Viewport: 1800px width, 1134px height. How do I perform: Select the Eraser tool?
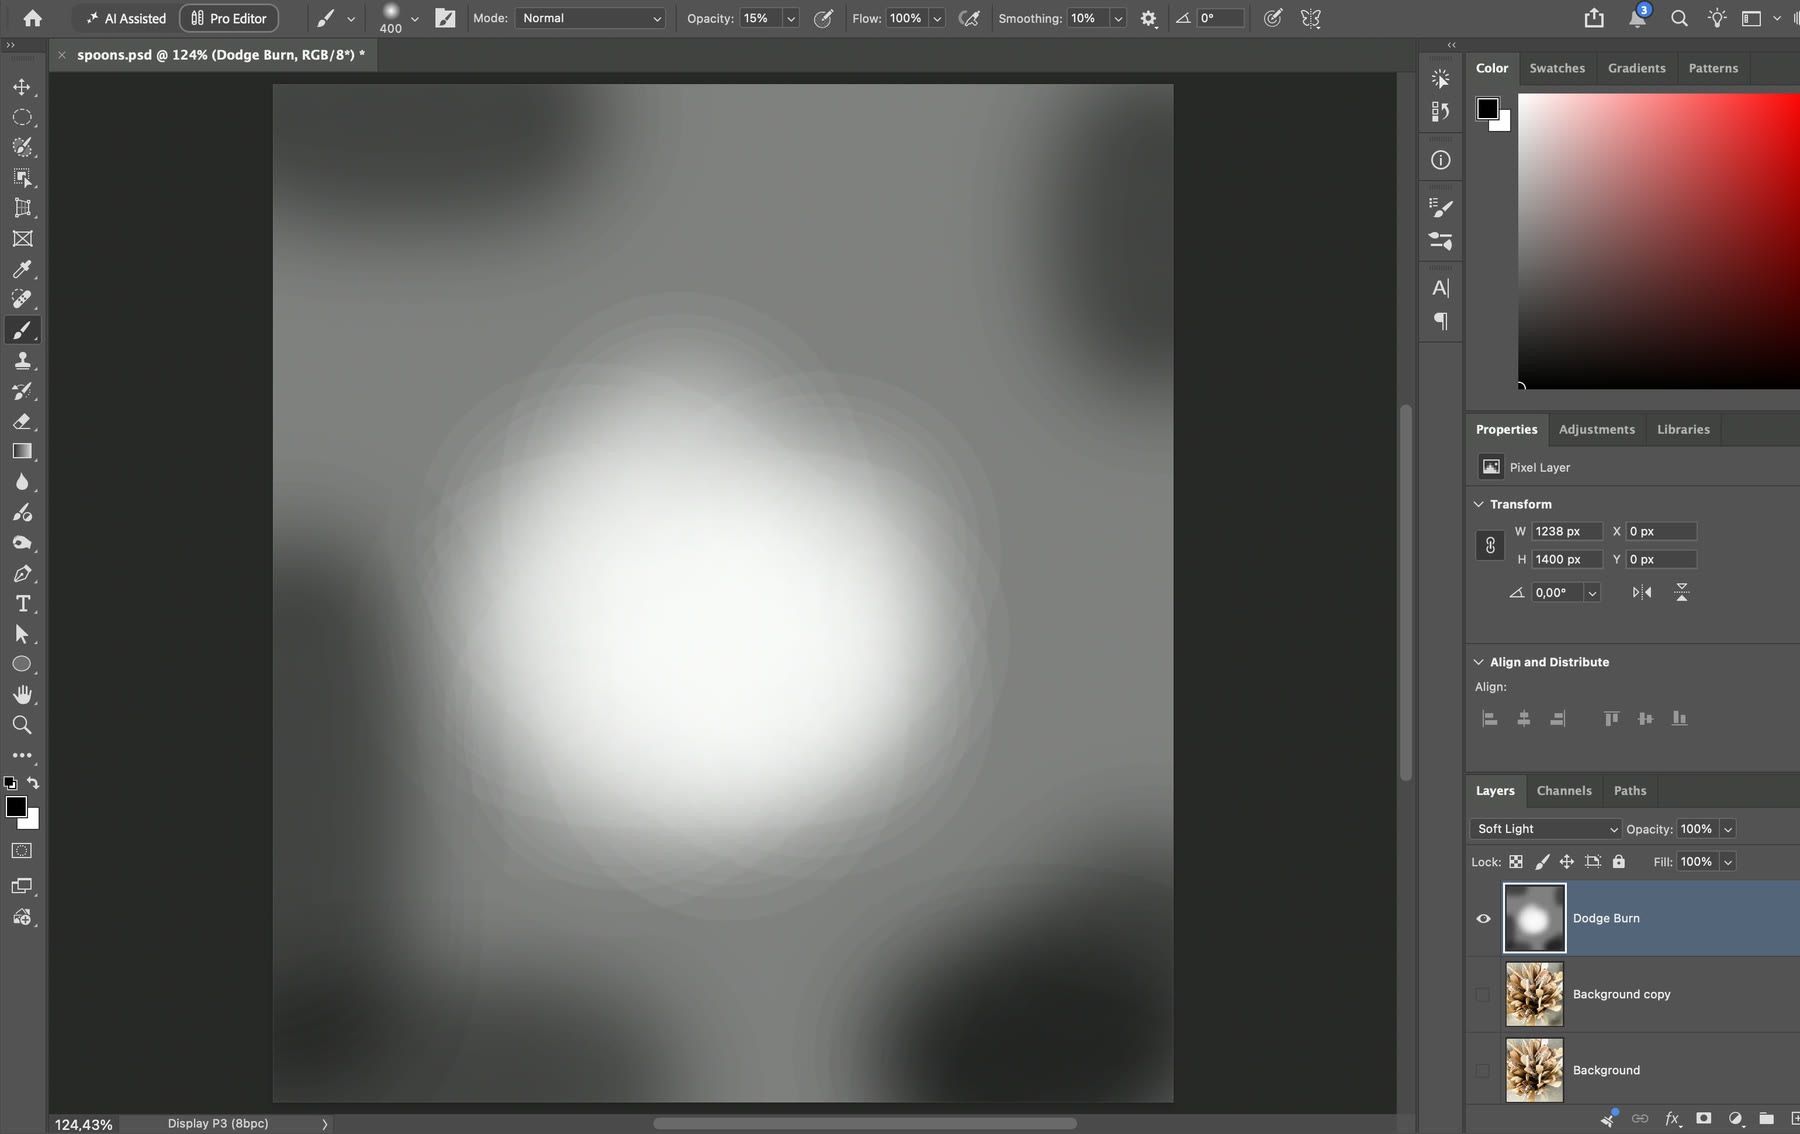point(22,421)
